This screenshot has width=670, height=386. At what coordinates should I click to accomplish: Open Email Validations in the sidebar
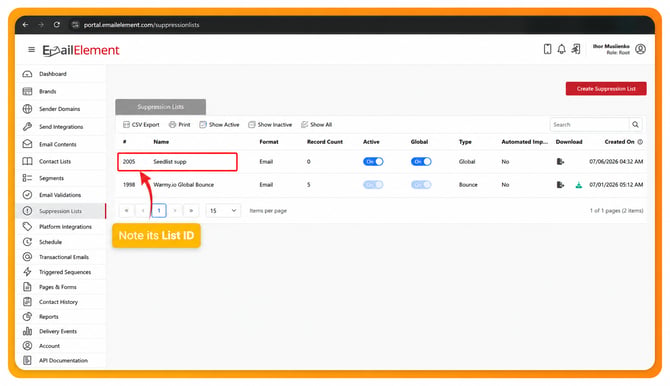coord(60,195)
